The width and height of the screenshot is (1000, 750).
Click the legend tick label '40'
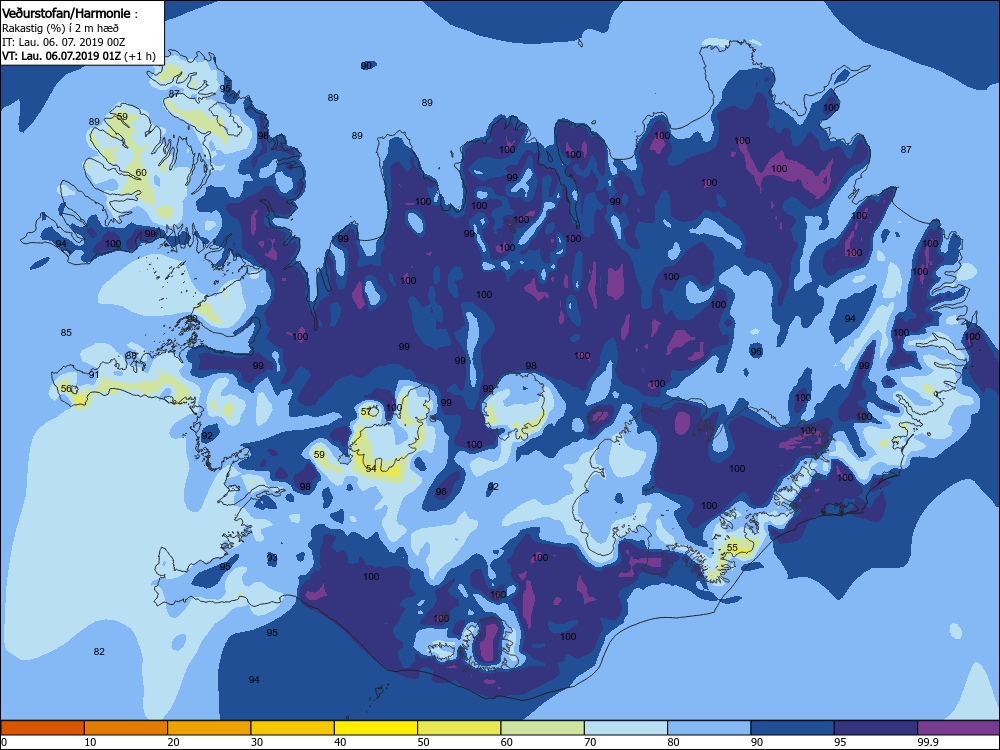(x=341, y=742)
